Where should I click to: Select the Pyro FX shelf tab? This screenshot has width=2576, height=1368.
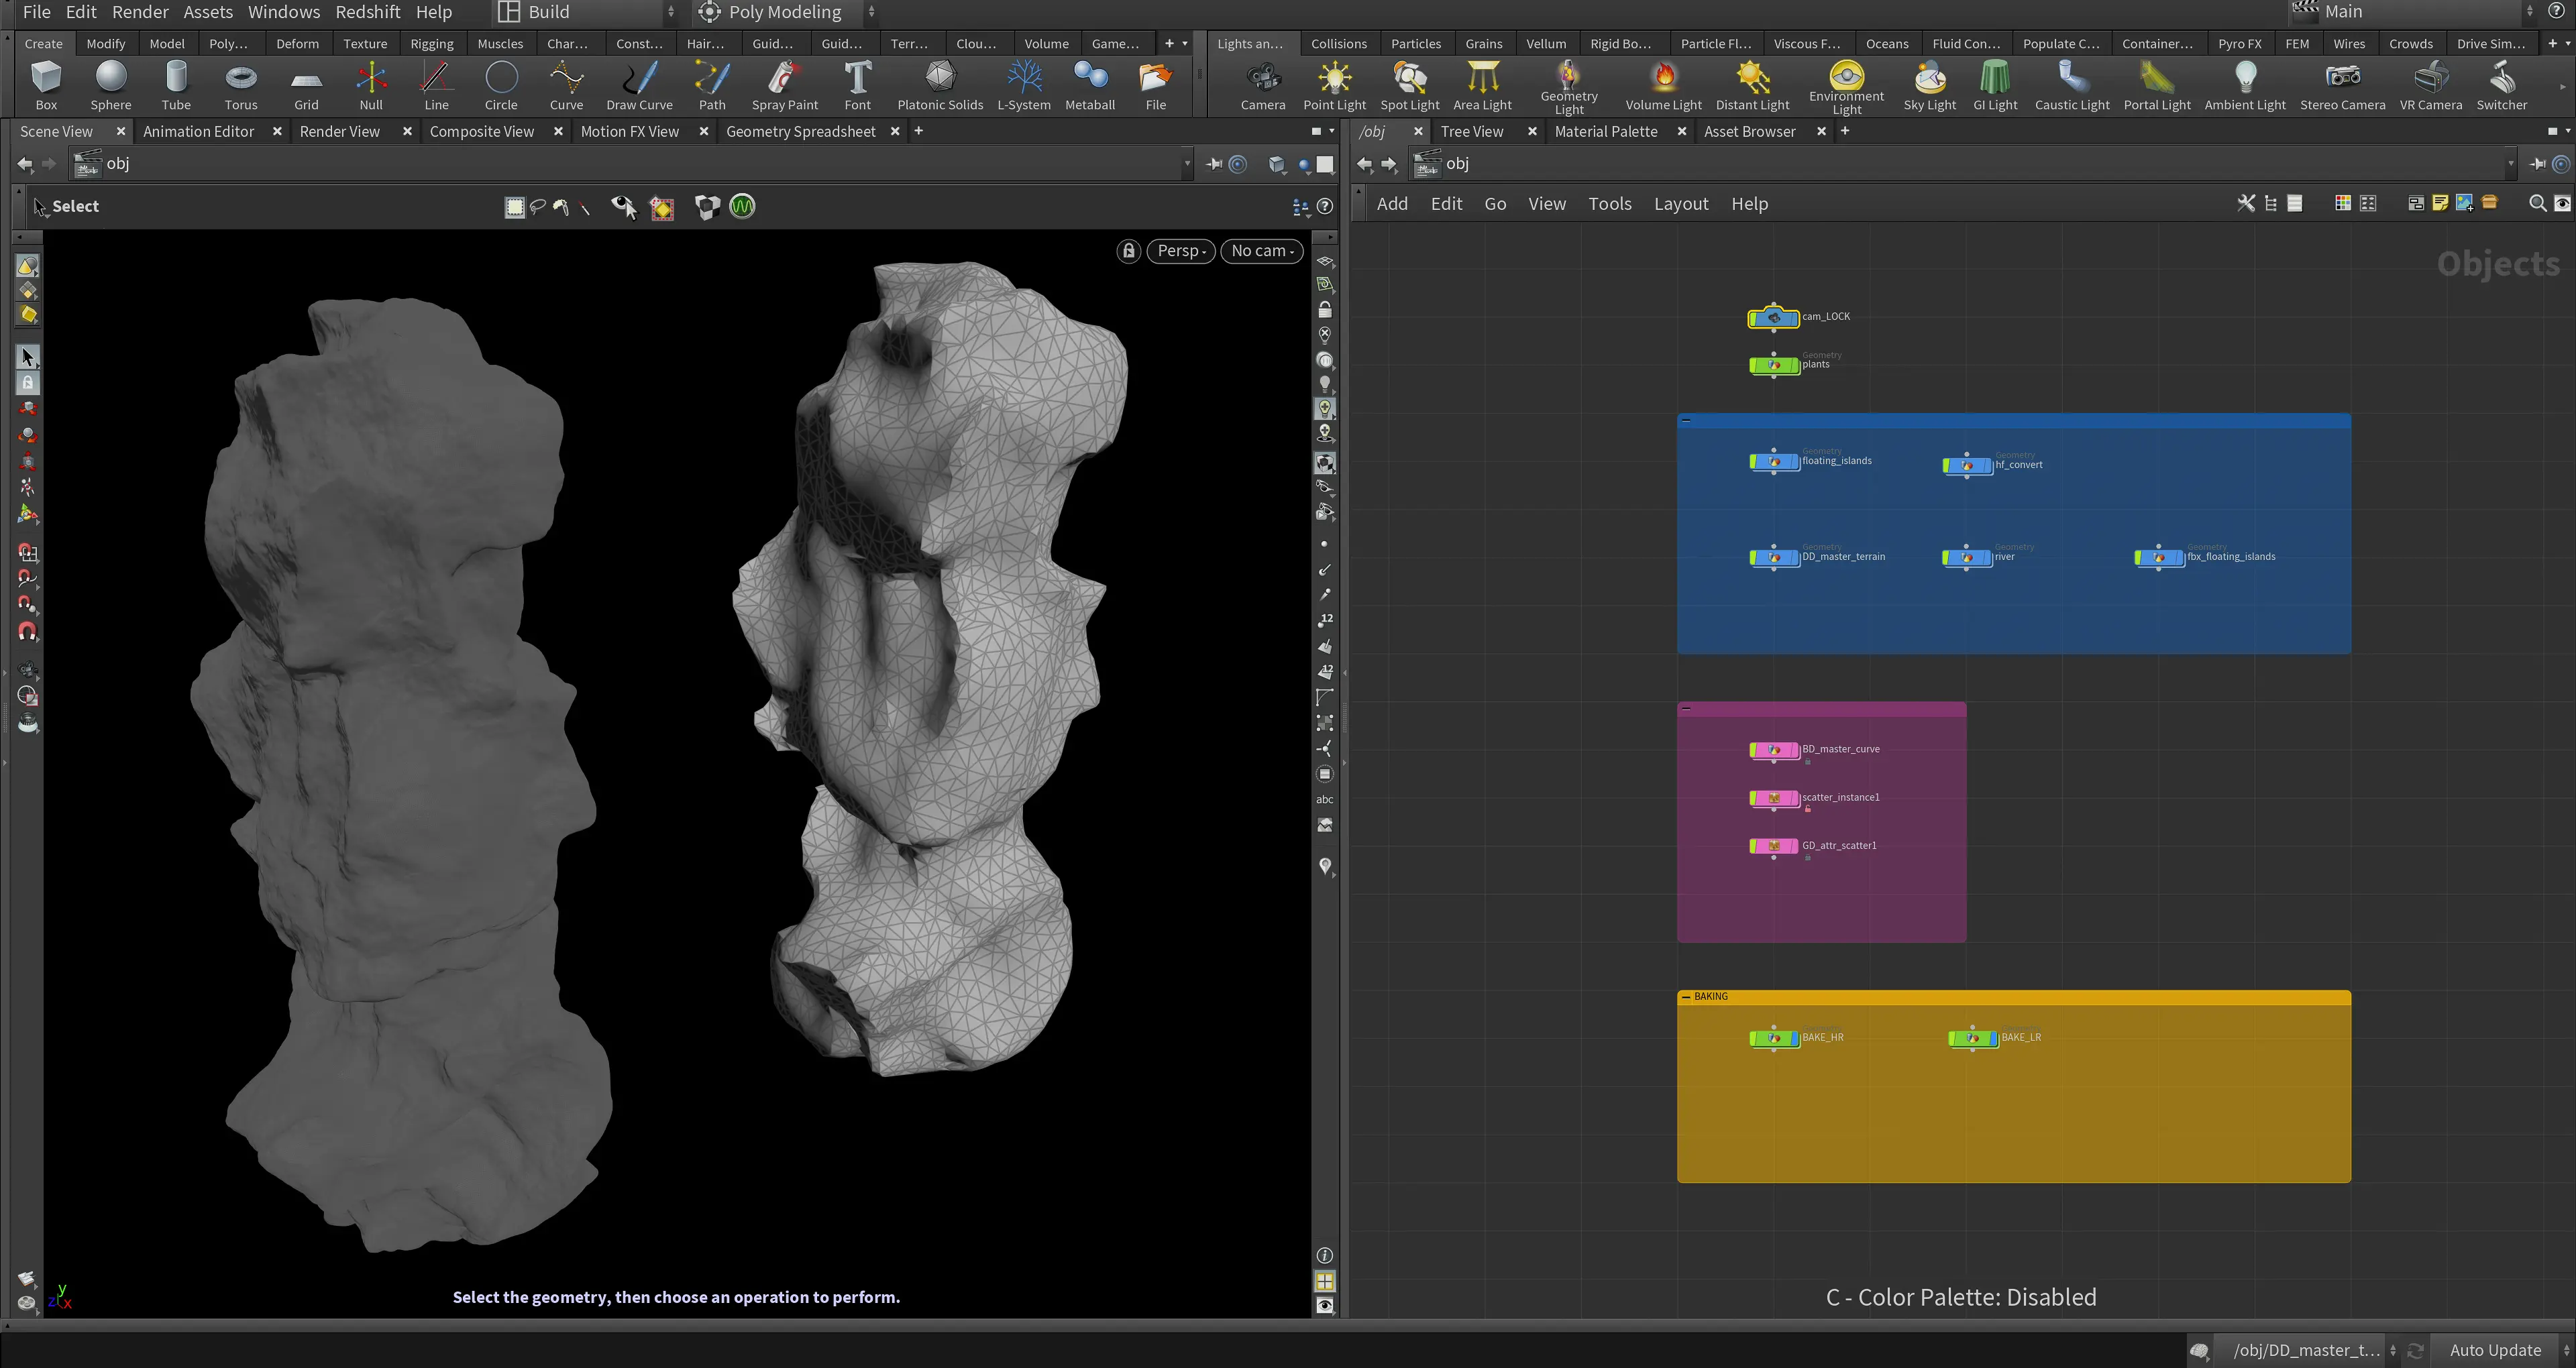tap(2239, 44)
